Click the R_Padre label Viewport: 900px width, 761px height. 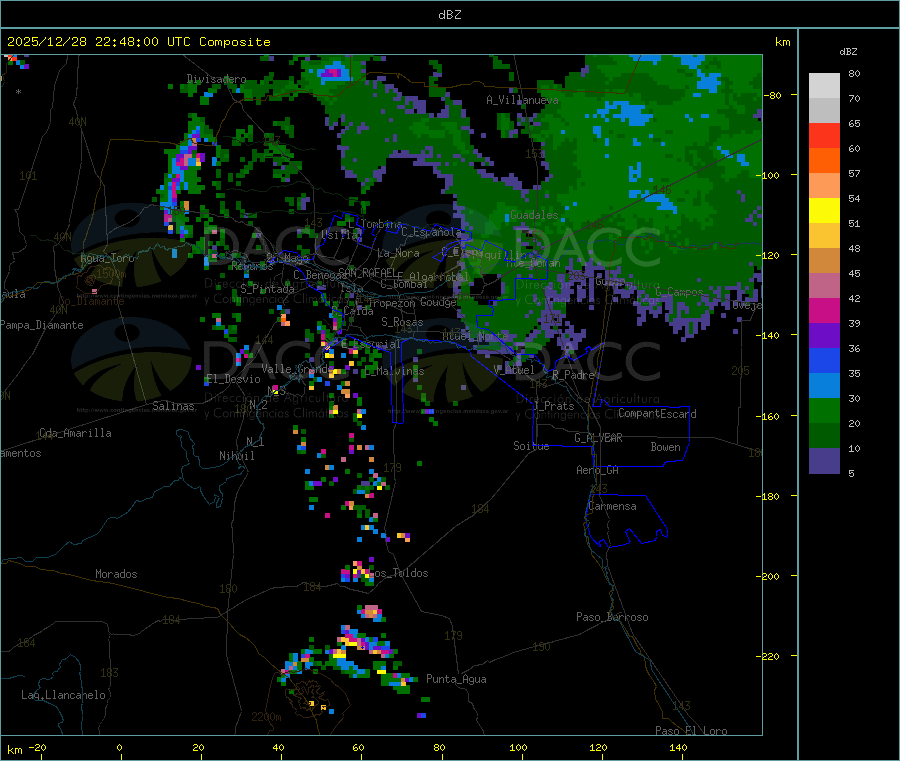click(x=573, y=375)
